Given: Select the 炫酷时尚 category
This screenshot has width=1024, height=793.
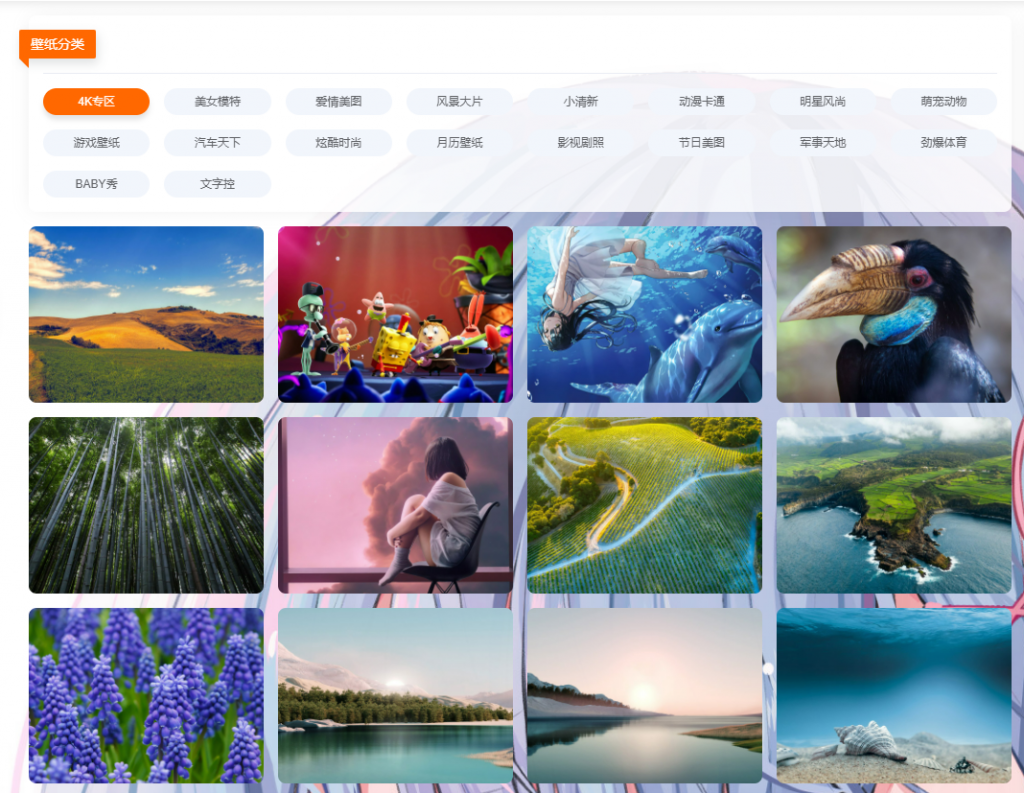Looking at the screenshot, I should point(338,142).
